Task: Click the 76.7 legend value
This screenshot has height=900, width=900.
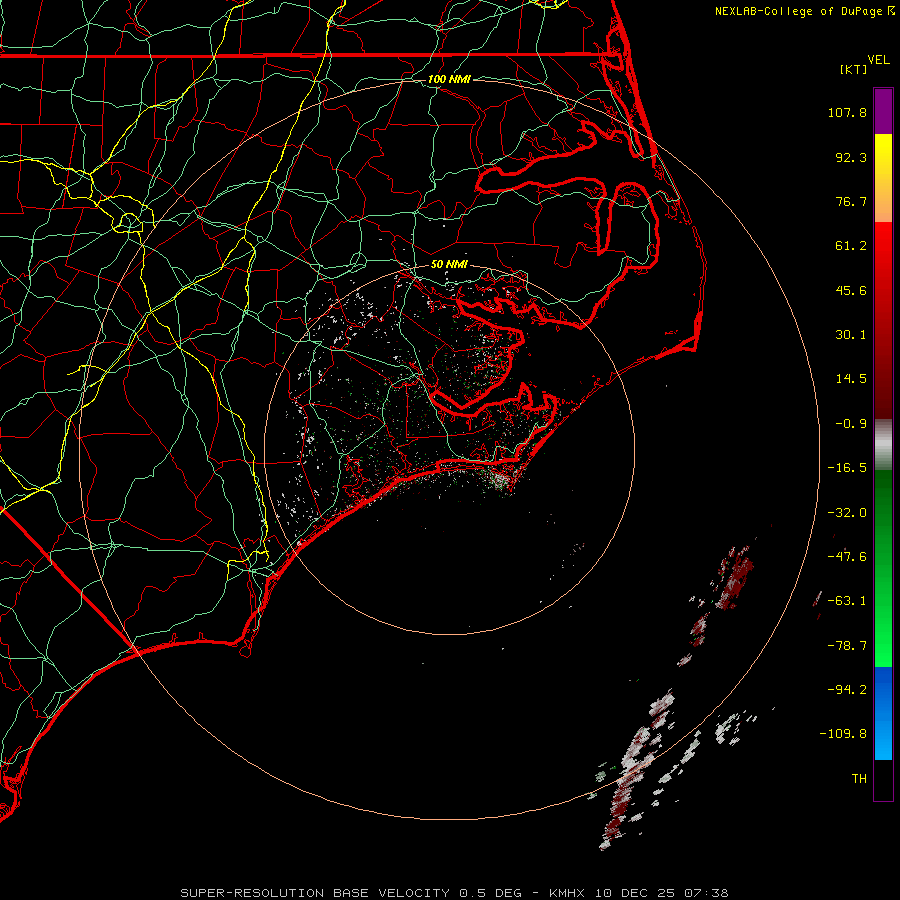Action: tap(851, 201)
